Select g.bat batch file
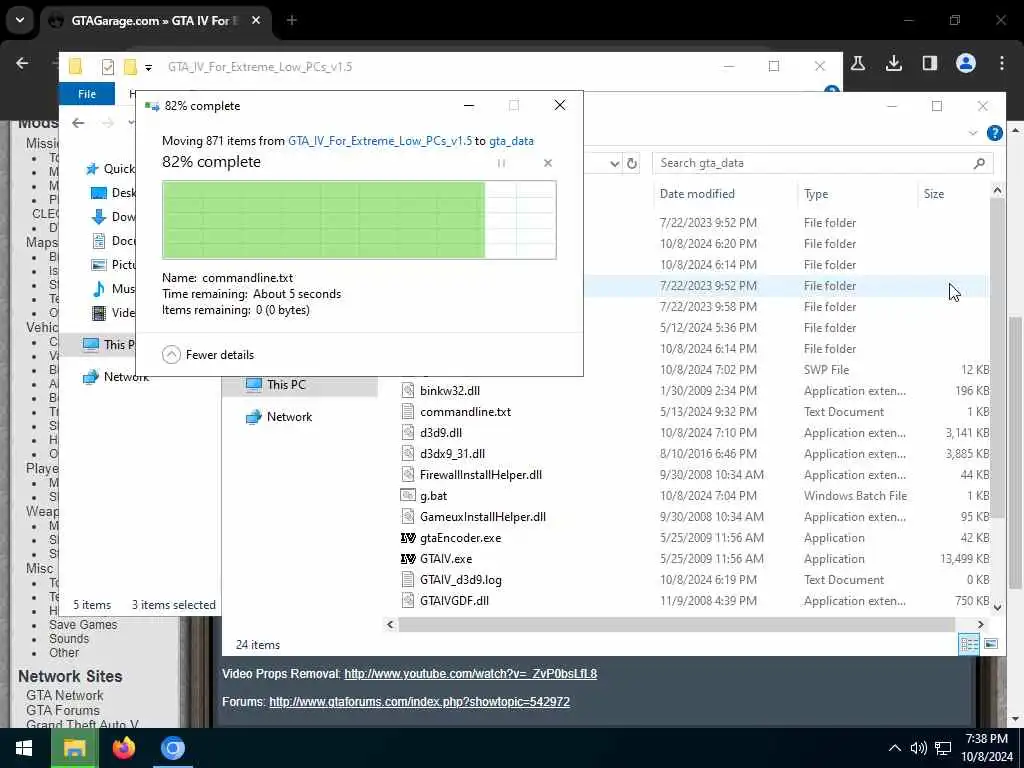The width and height of the screenshot is (1024, 768). point(433,496)
